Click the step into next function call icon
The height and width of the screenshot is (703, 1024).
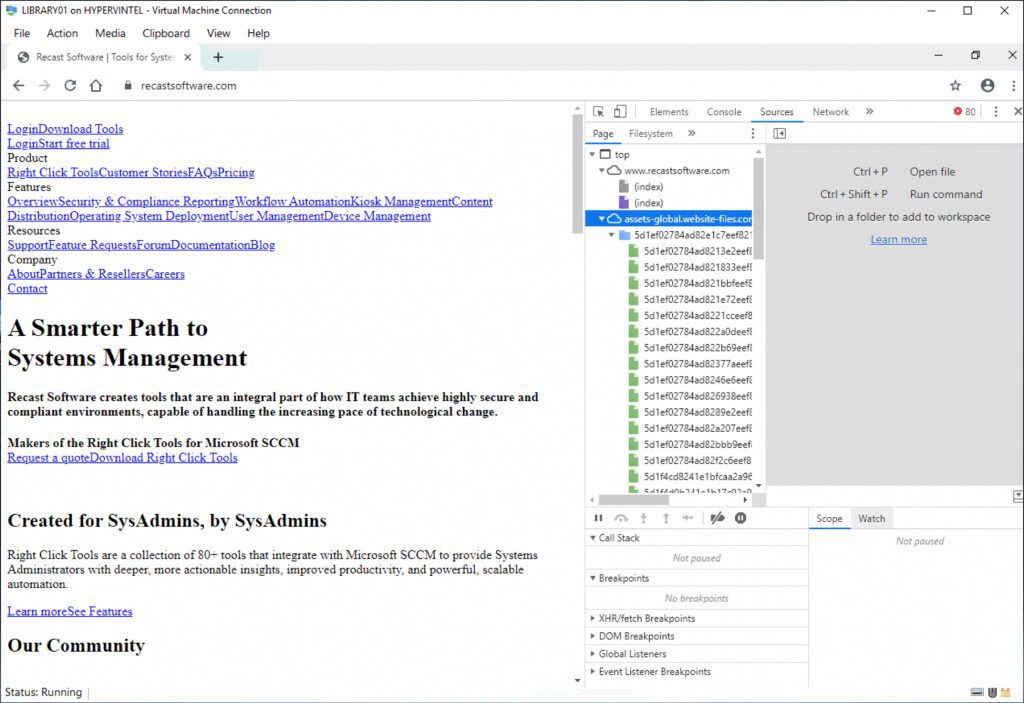(643, 517)
